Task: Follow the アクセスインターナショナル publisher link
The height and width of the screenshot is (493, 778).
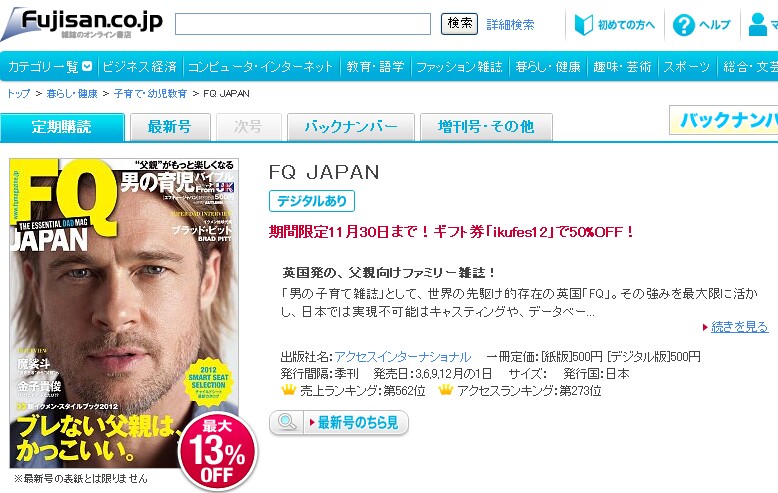Action: (x=402, y=357)
